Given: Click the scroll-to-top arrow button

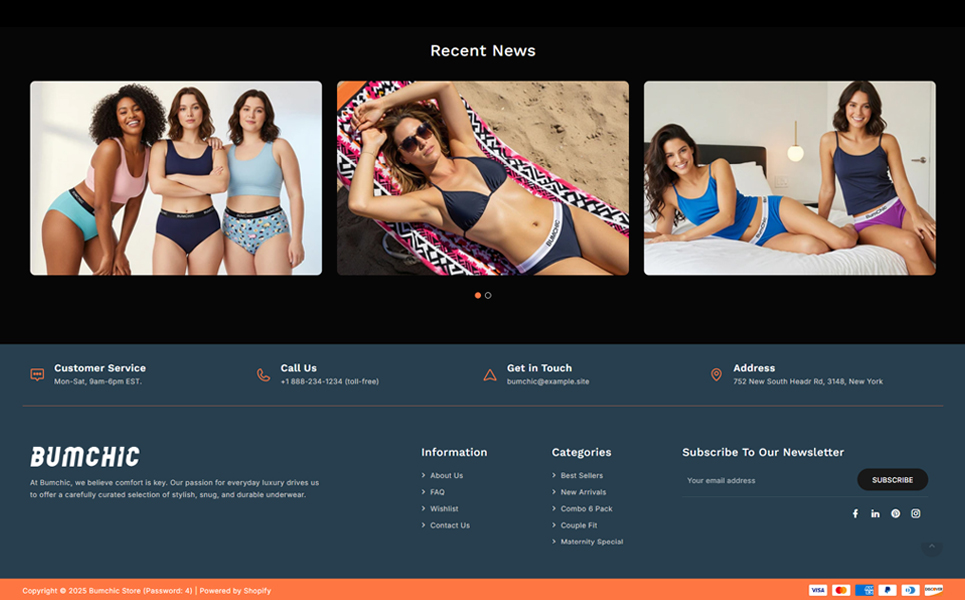Looking at the screenshot, I should (x=931, y=547).
